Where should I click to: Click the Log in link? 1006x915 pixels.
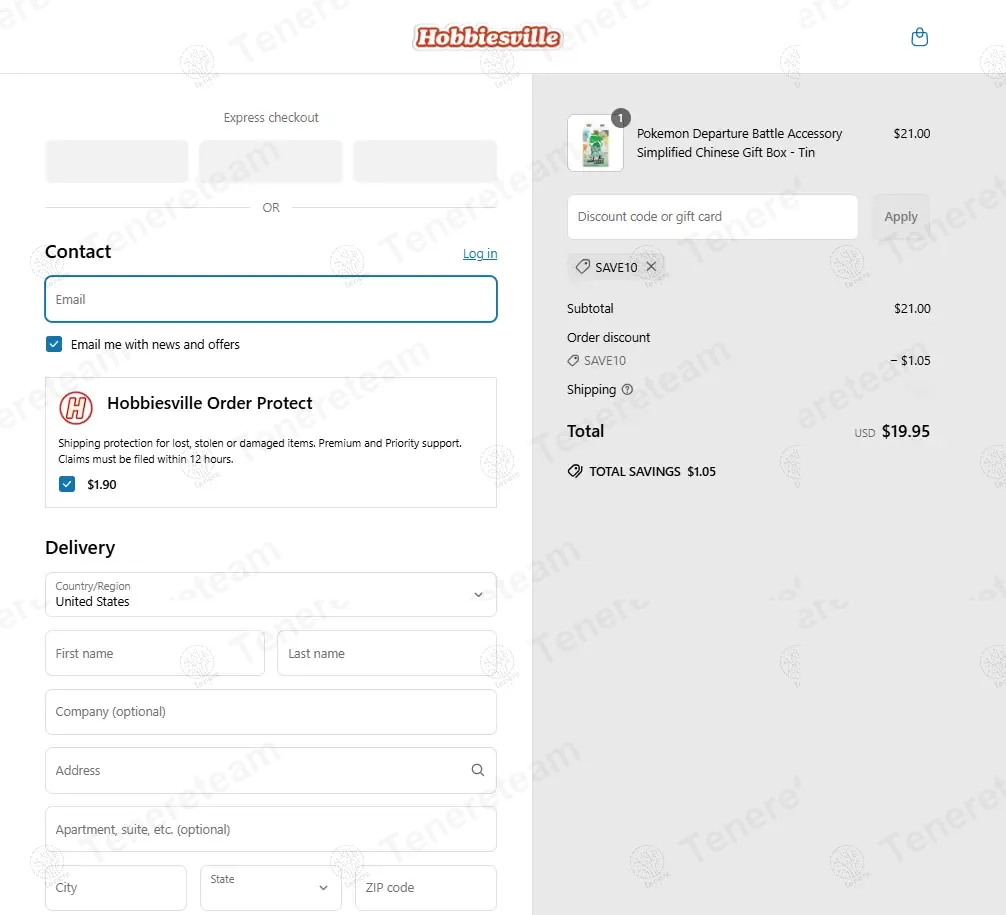[x=480, y=254]
